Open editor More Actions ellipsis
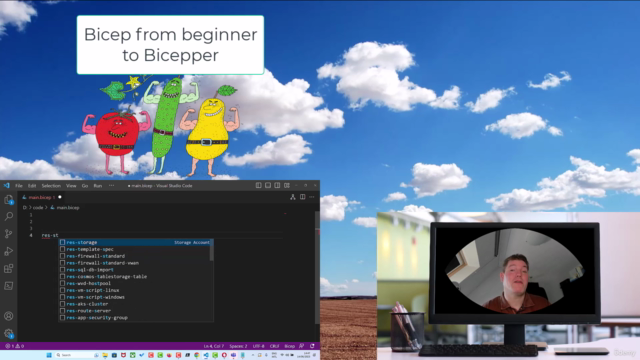 [312, 197]
